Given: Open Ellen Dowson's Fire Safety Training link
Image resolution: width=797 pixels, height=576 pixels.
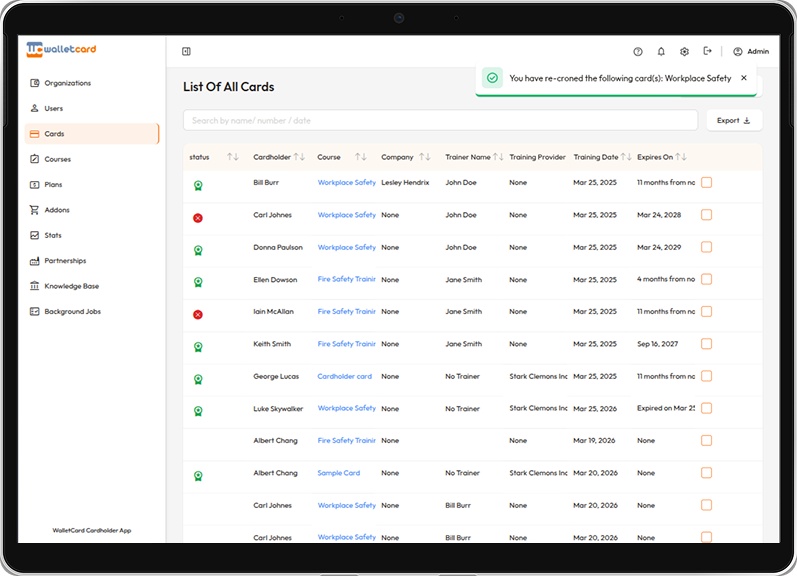Looking at the screenshot, I should pos(347,279).
